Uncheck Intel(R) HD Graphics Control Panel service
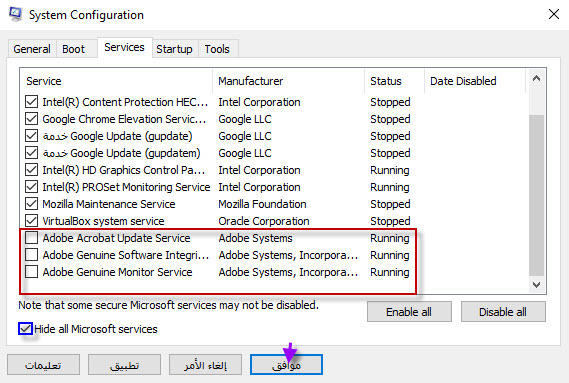This screenshot has height=383, width=569. (32, 170)
